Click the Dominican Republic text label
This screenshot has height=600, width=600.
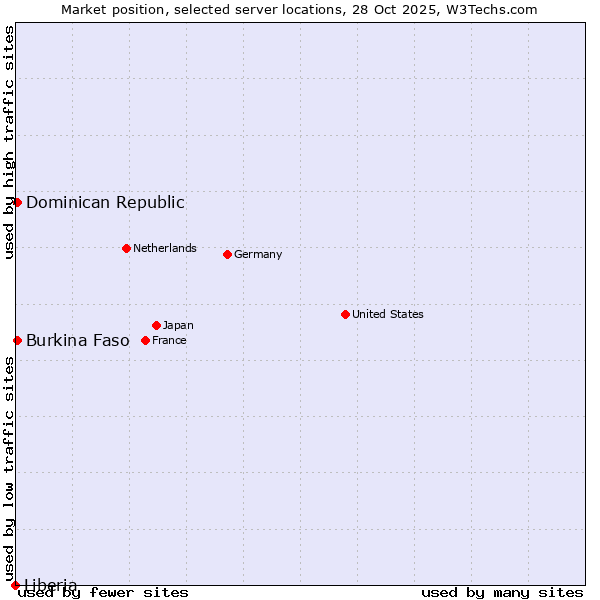pyautogui.click(x=105, y=202)
